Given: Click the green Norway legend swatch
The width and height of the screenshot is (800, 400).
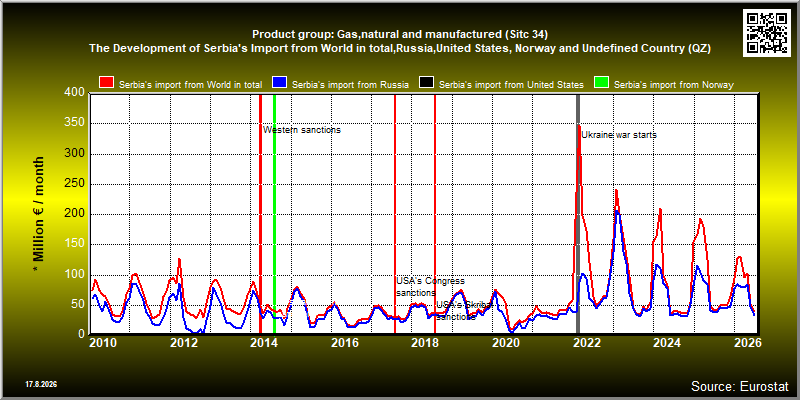Looking at the screenshot, I should (602, 84).
